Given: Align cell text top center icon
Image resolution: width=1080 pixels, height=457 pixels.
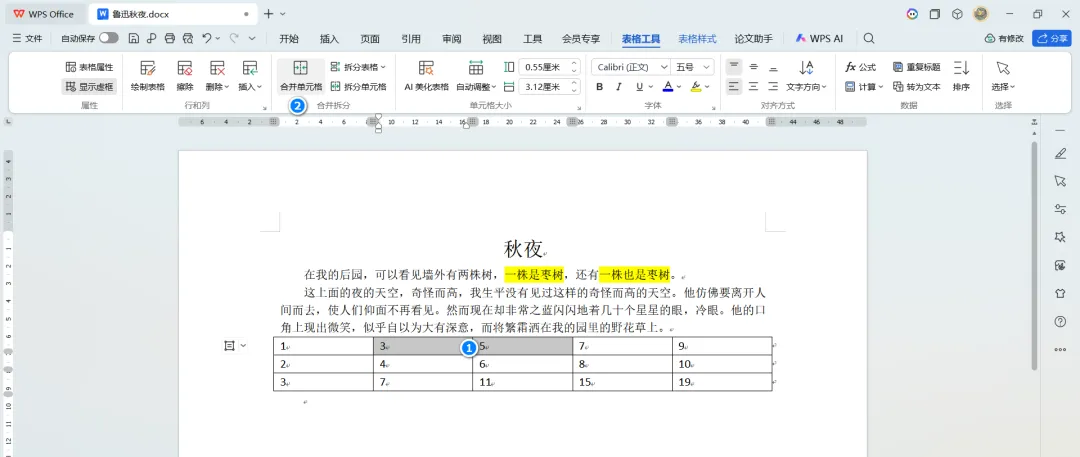Looking at the screenshot, I should (754, 67).
